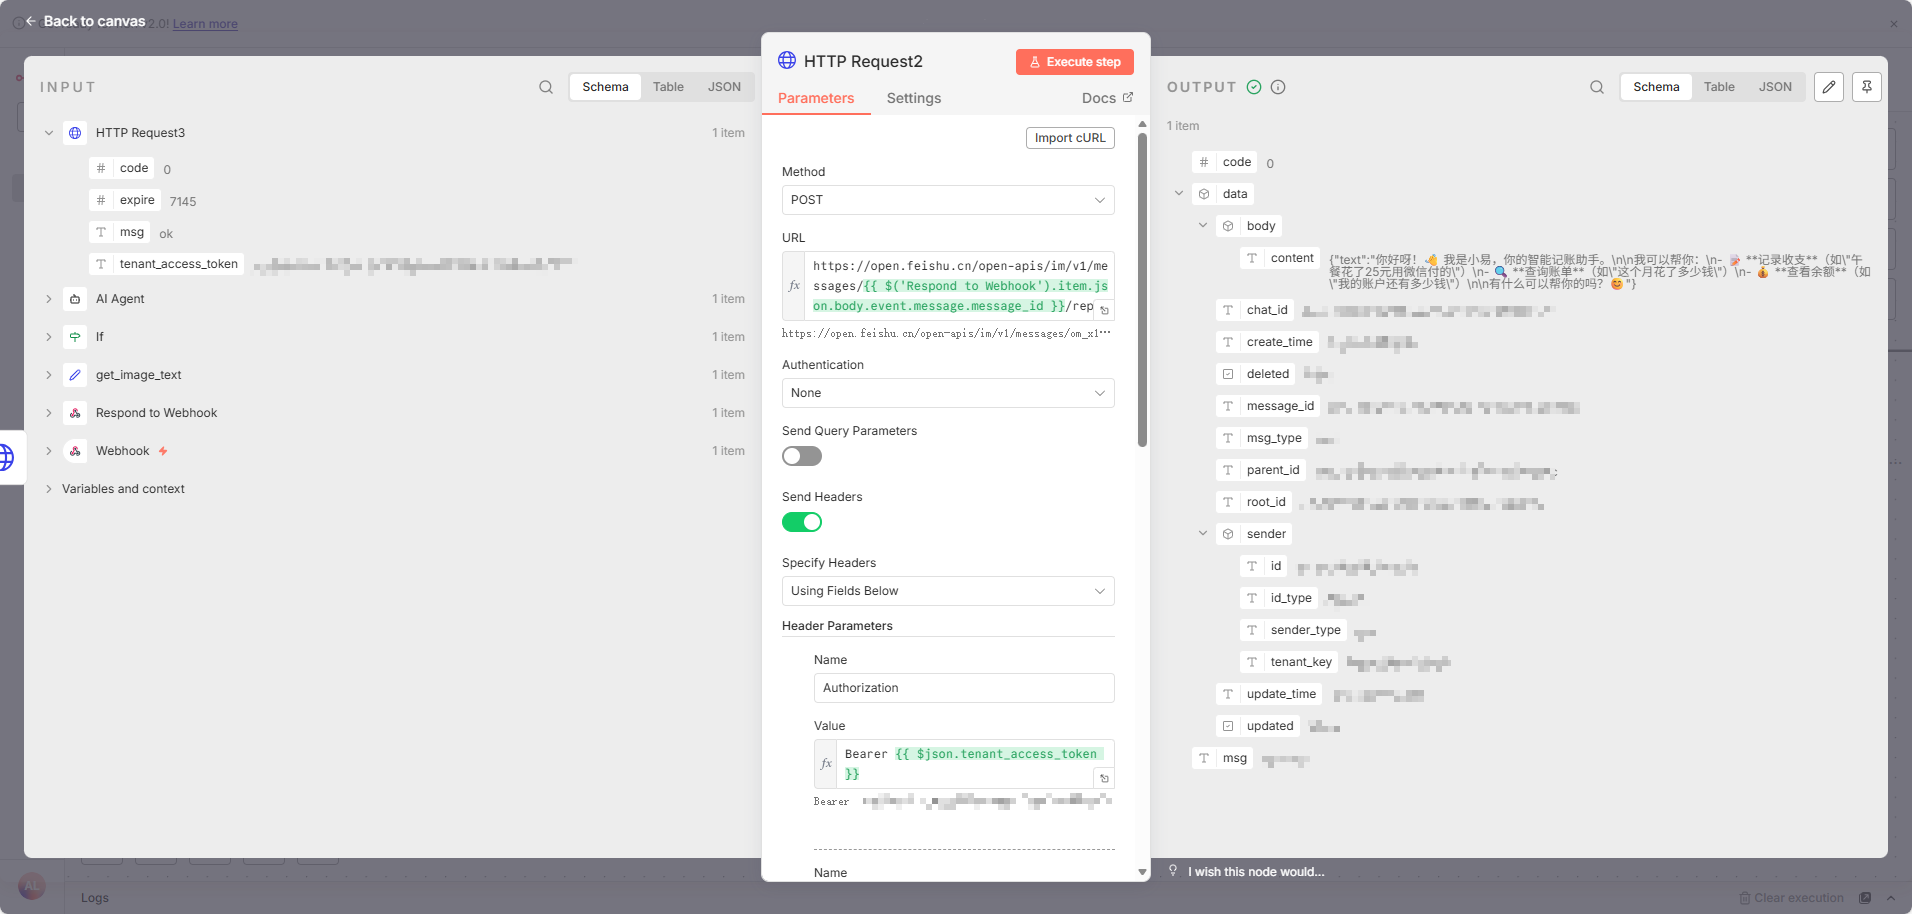
Task: Switch OUTPUT view to JSON tab
Action: click(x=1775, y=87)
